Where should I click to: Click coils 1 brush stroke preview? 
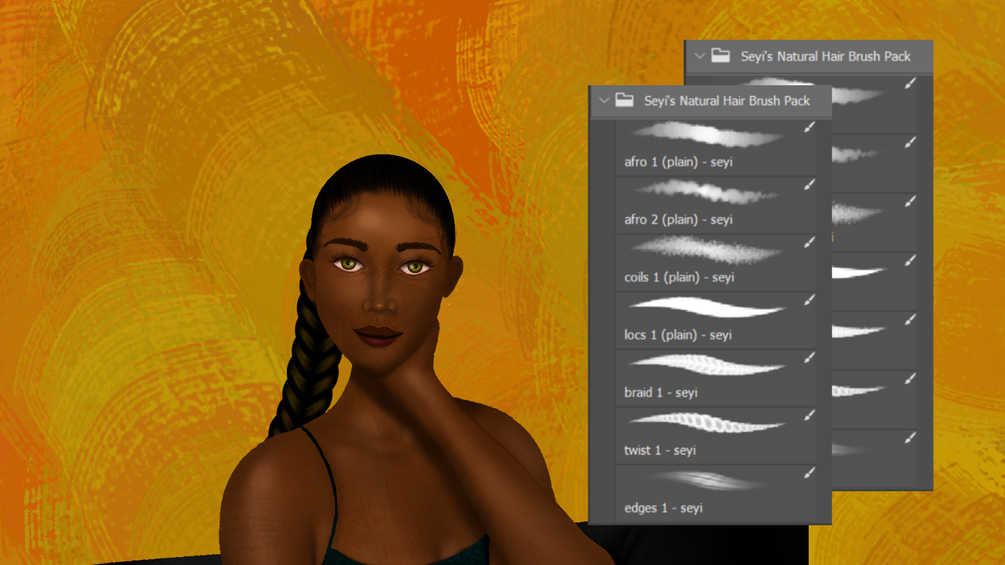click(x=707, y=250)
